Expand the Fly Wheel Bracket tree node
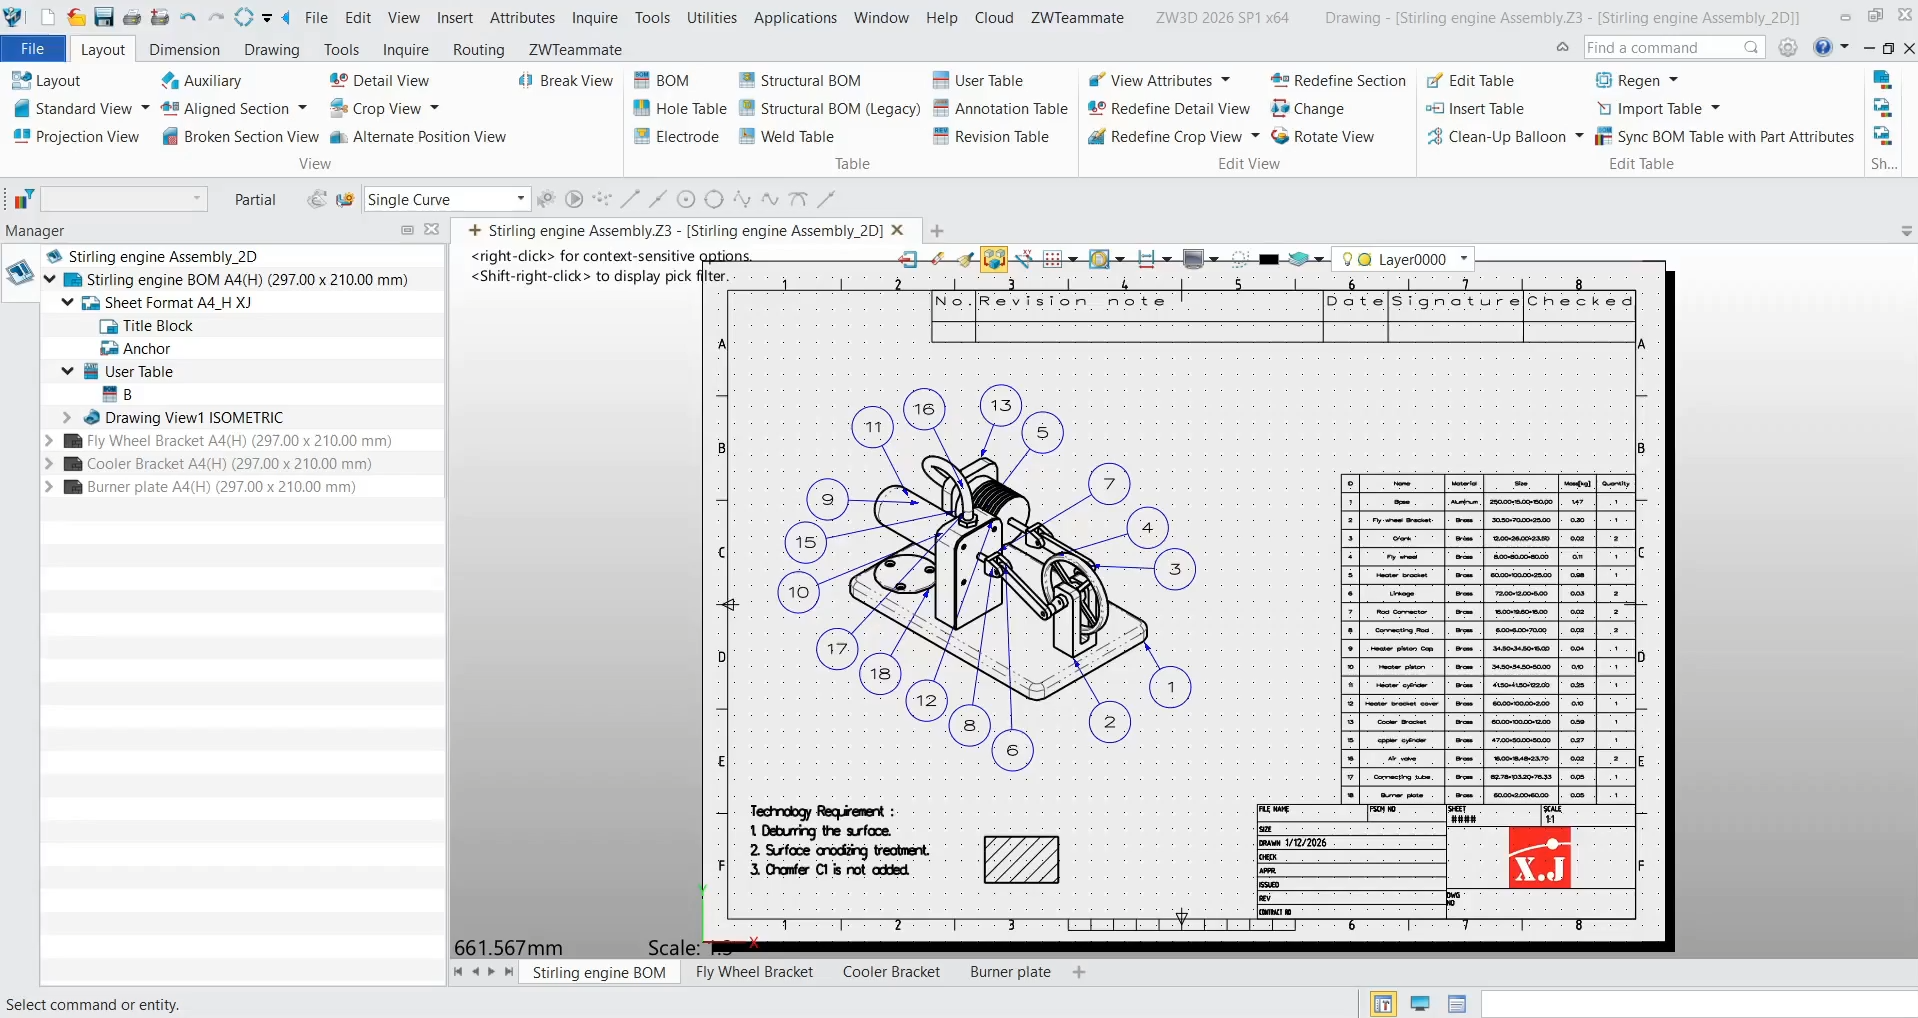The width and height of the screenshot is (1918, 1018). point(49,441)
